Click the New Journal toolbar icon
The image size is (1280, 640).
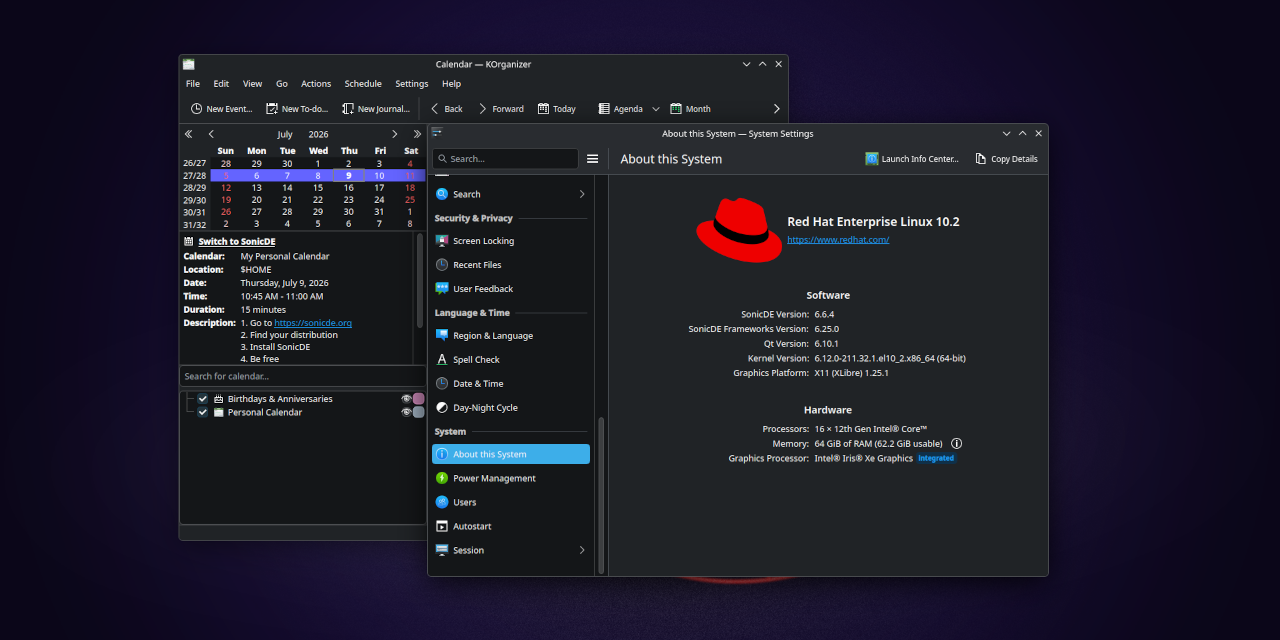348,108
